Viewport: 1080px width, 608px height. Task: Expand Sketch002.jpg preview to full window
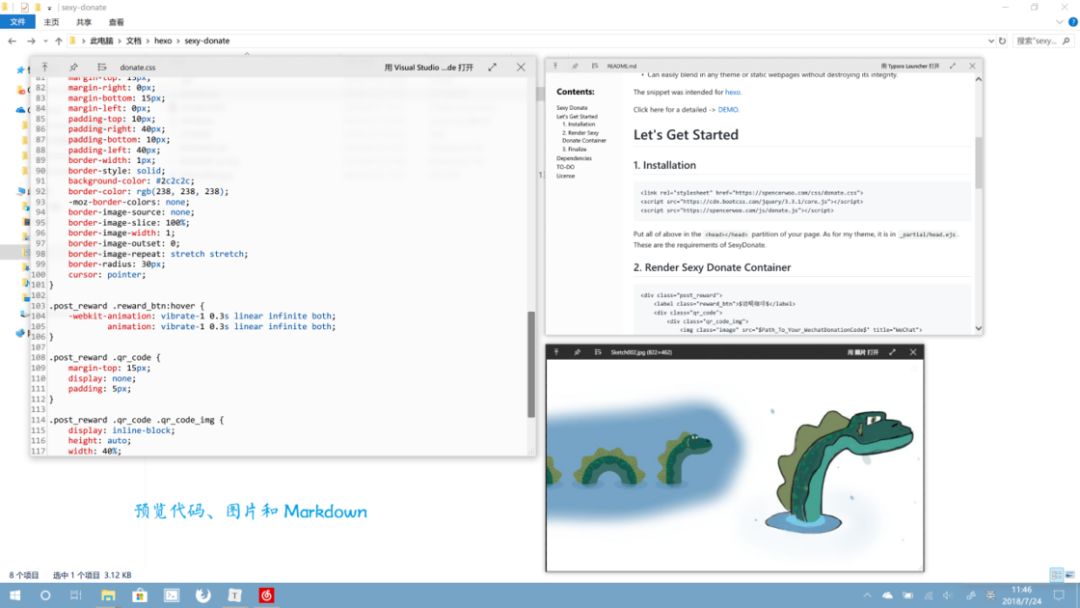click(892, 352)
